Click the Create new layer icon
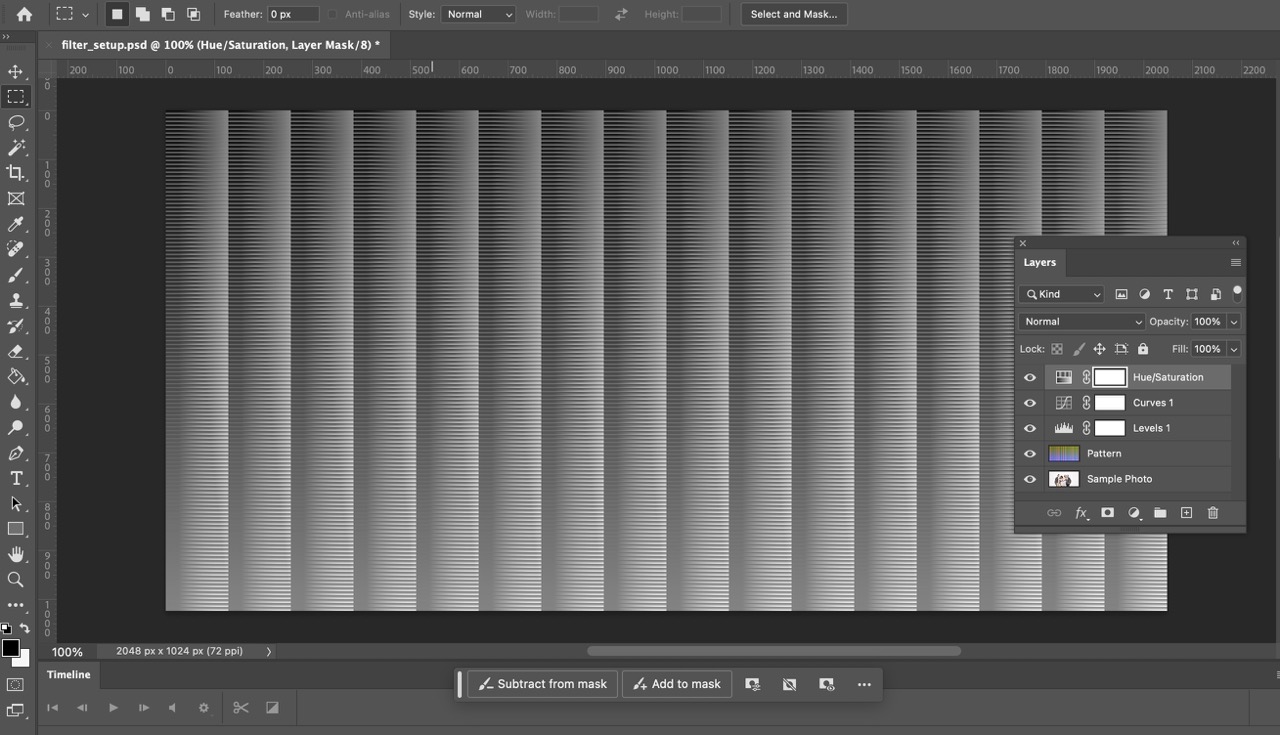The width and height of the screenshot is (1280, 735). coord(1186,513)
